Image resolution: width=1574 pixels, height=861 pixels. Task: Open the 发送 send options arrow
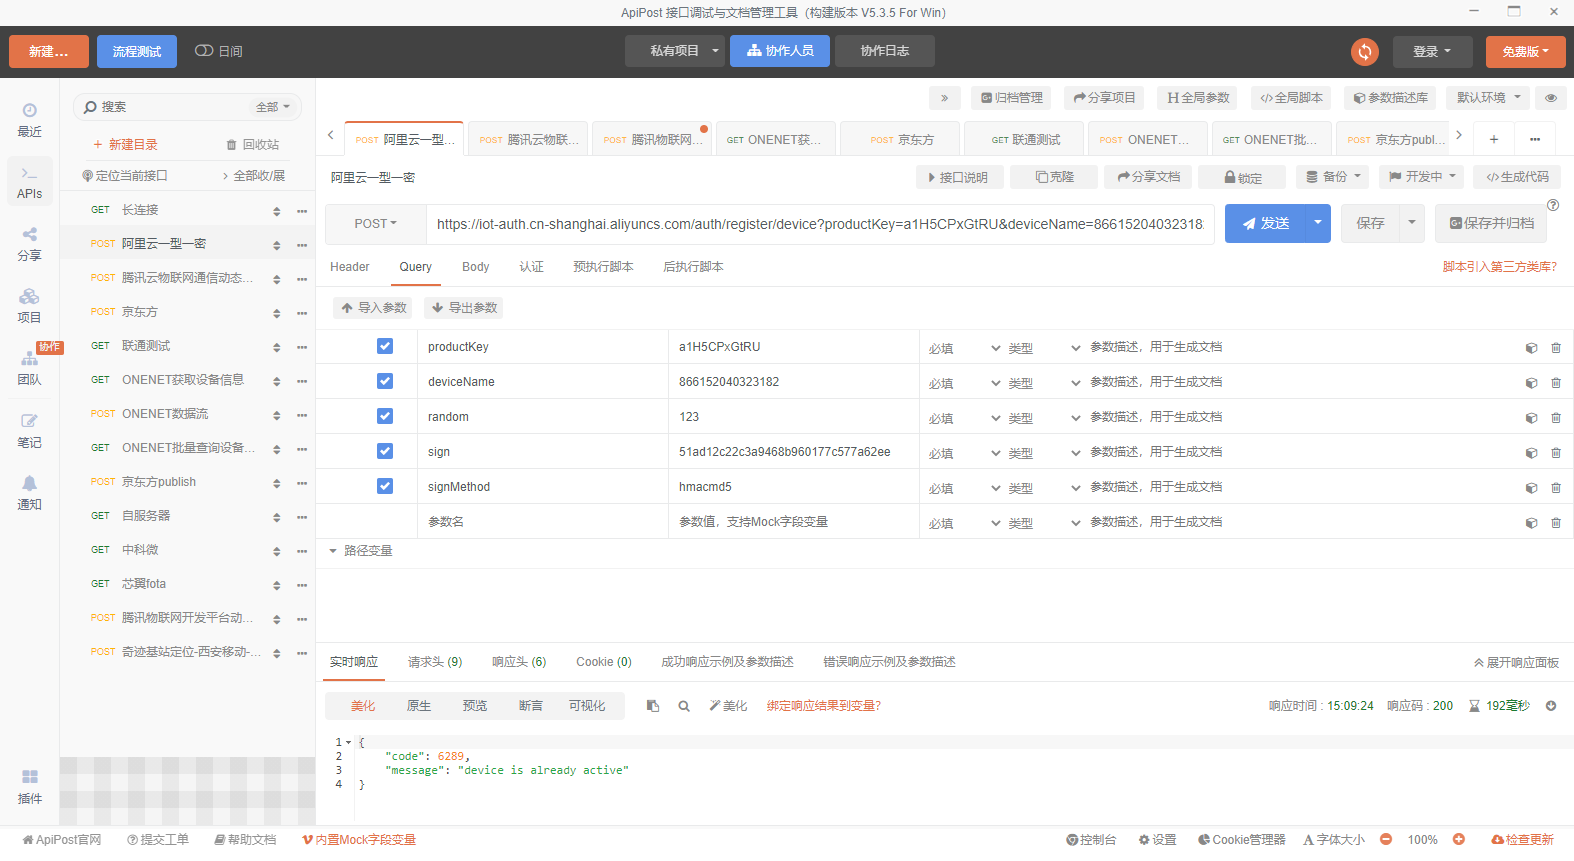pos(1319,223)
